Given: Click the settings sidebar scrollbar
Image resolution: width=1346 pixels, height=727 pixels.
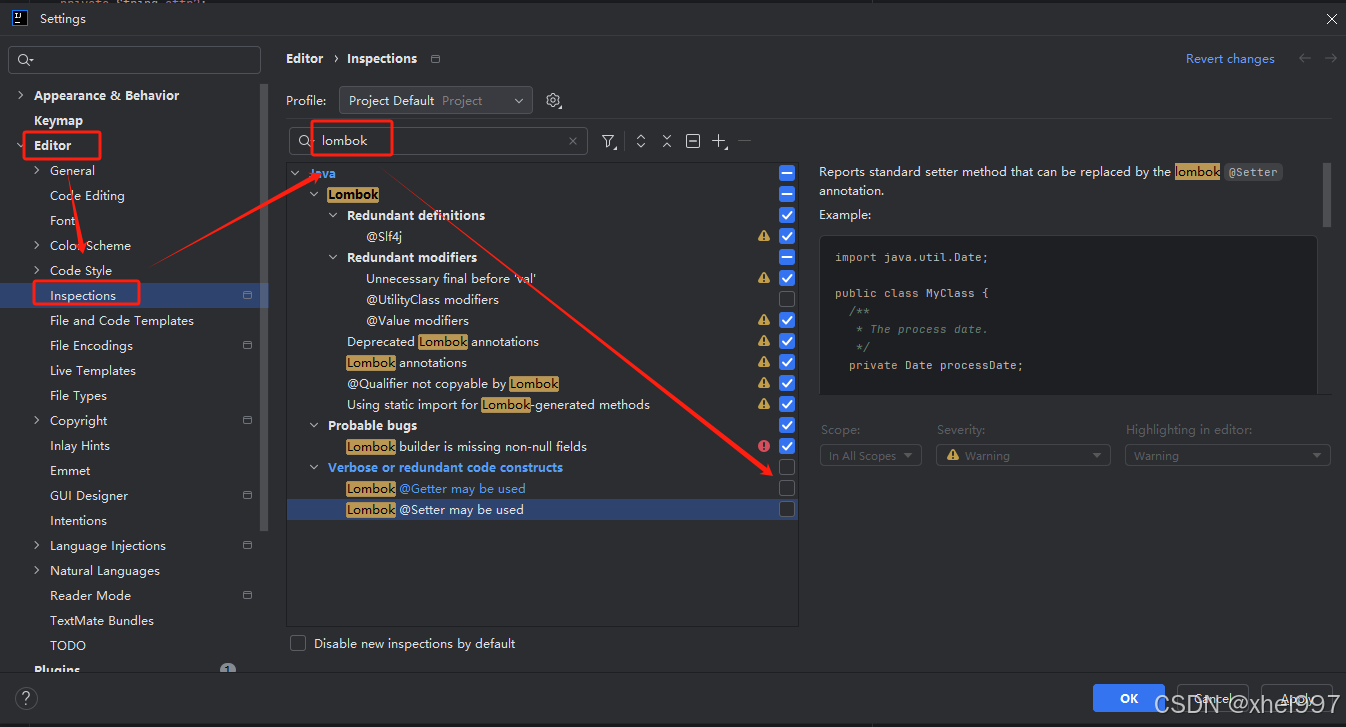Looking at the screenshot, I should click(x=264, y=308).
